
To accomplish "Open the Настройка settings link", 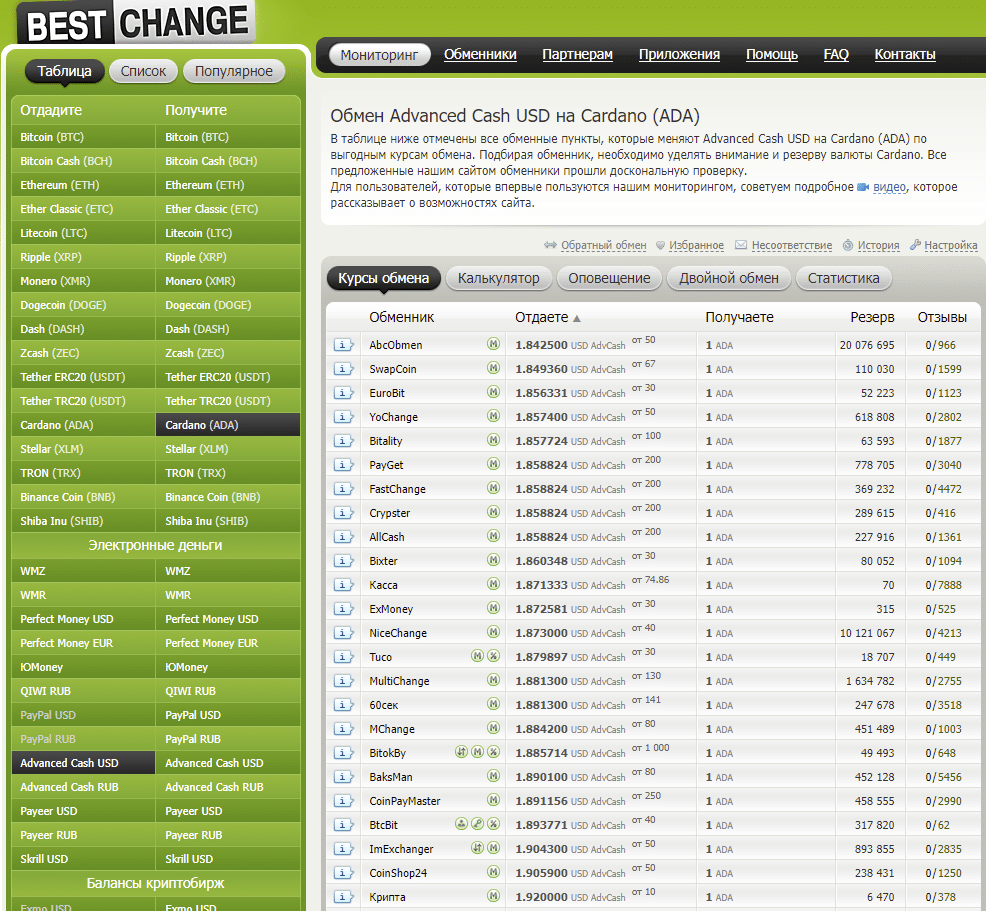I will point(950,246).
